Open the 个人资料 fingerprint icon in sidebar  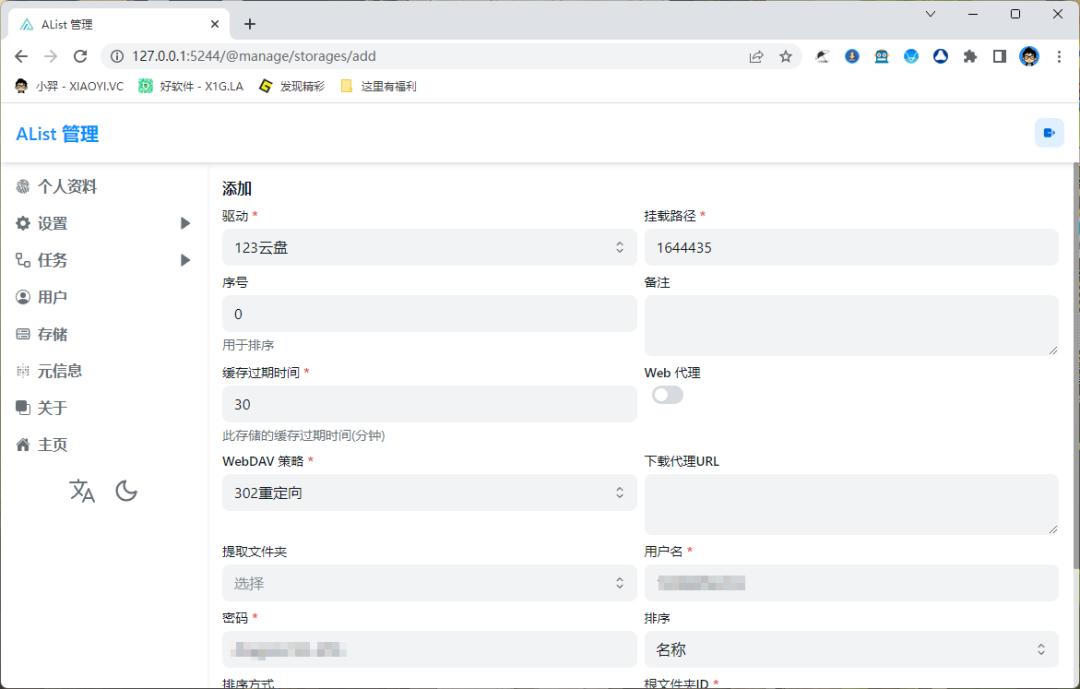tap(23, 186)
